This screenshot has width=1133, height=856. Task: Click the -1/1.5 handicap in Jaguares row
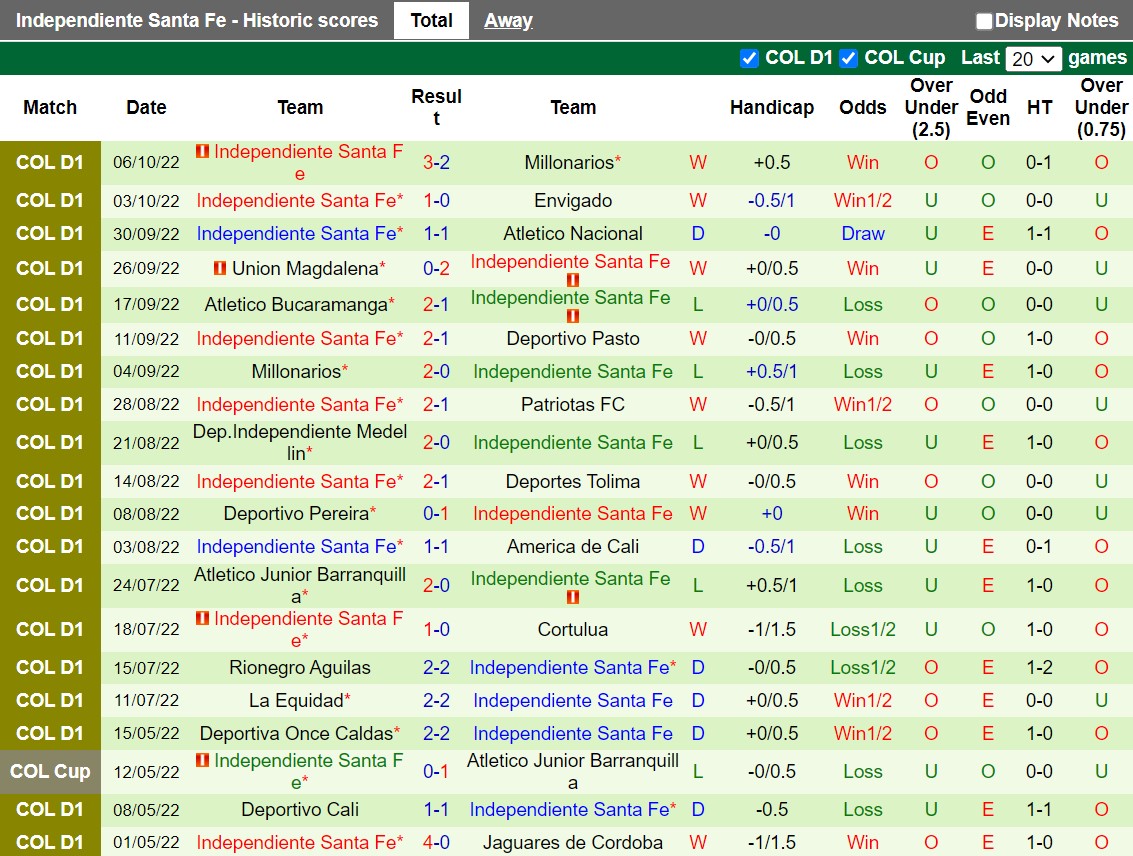(772, 842)
